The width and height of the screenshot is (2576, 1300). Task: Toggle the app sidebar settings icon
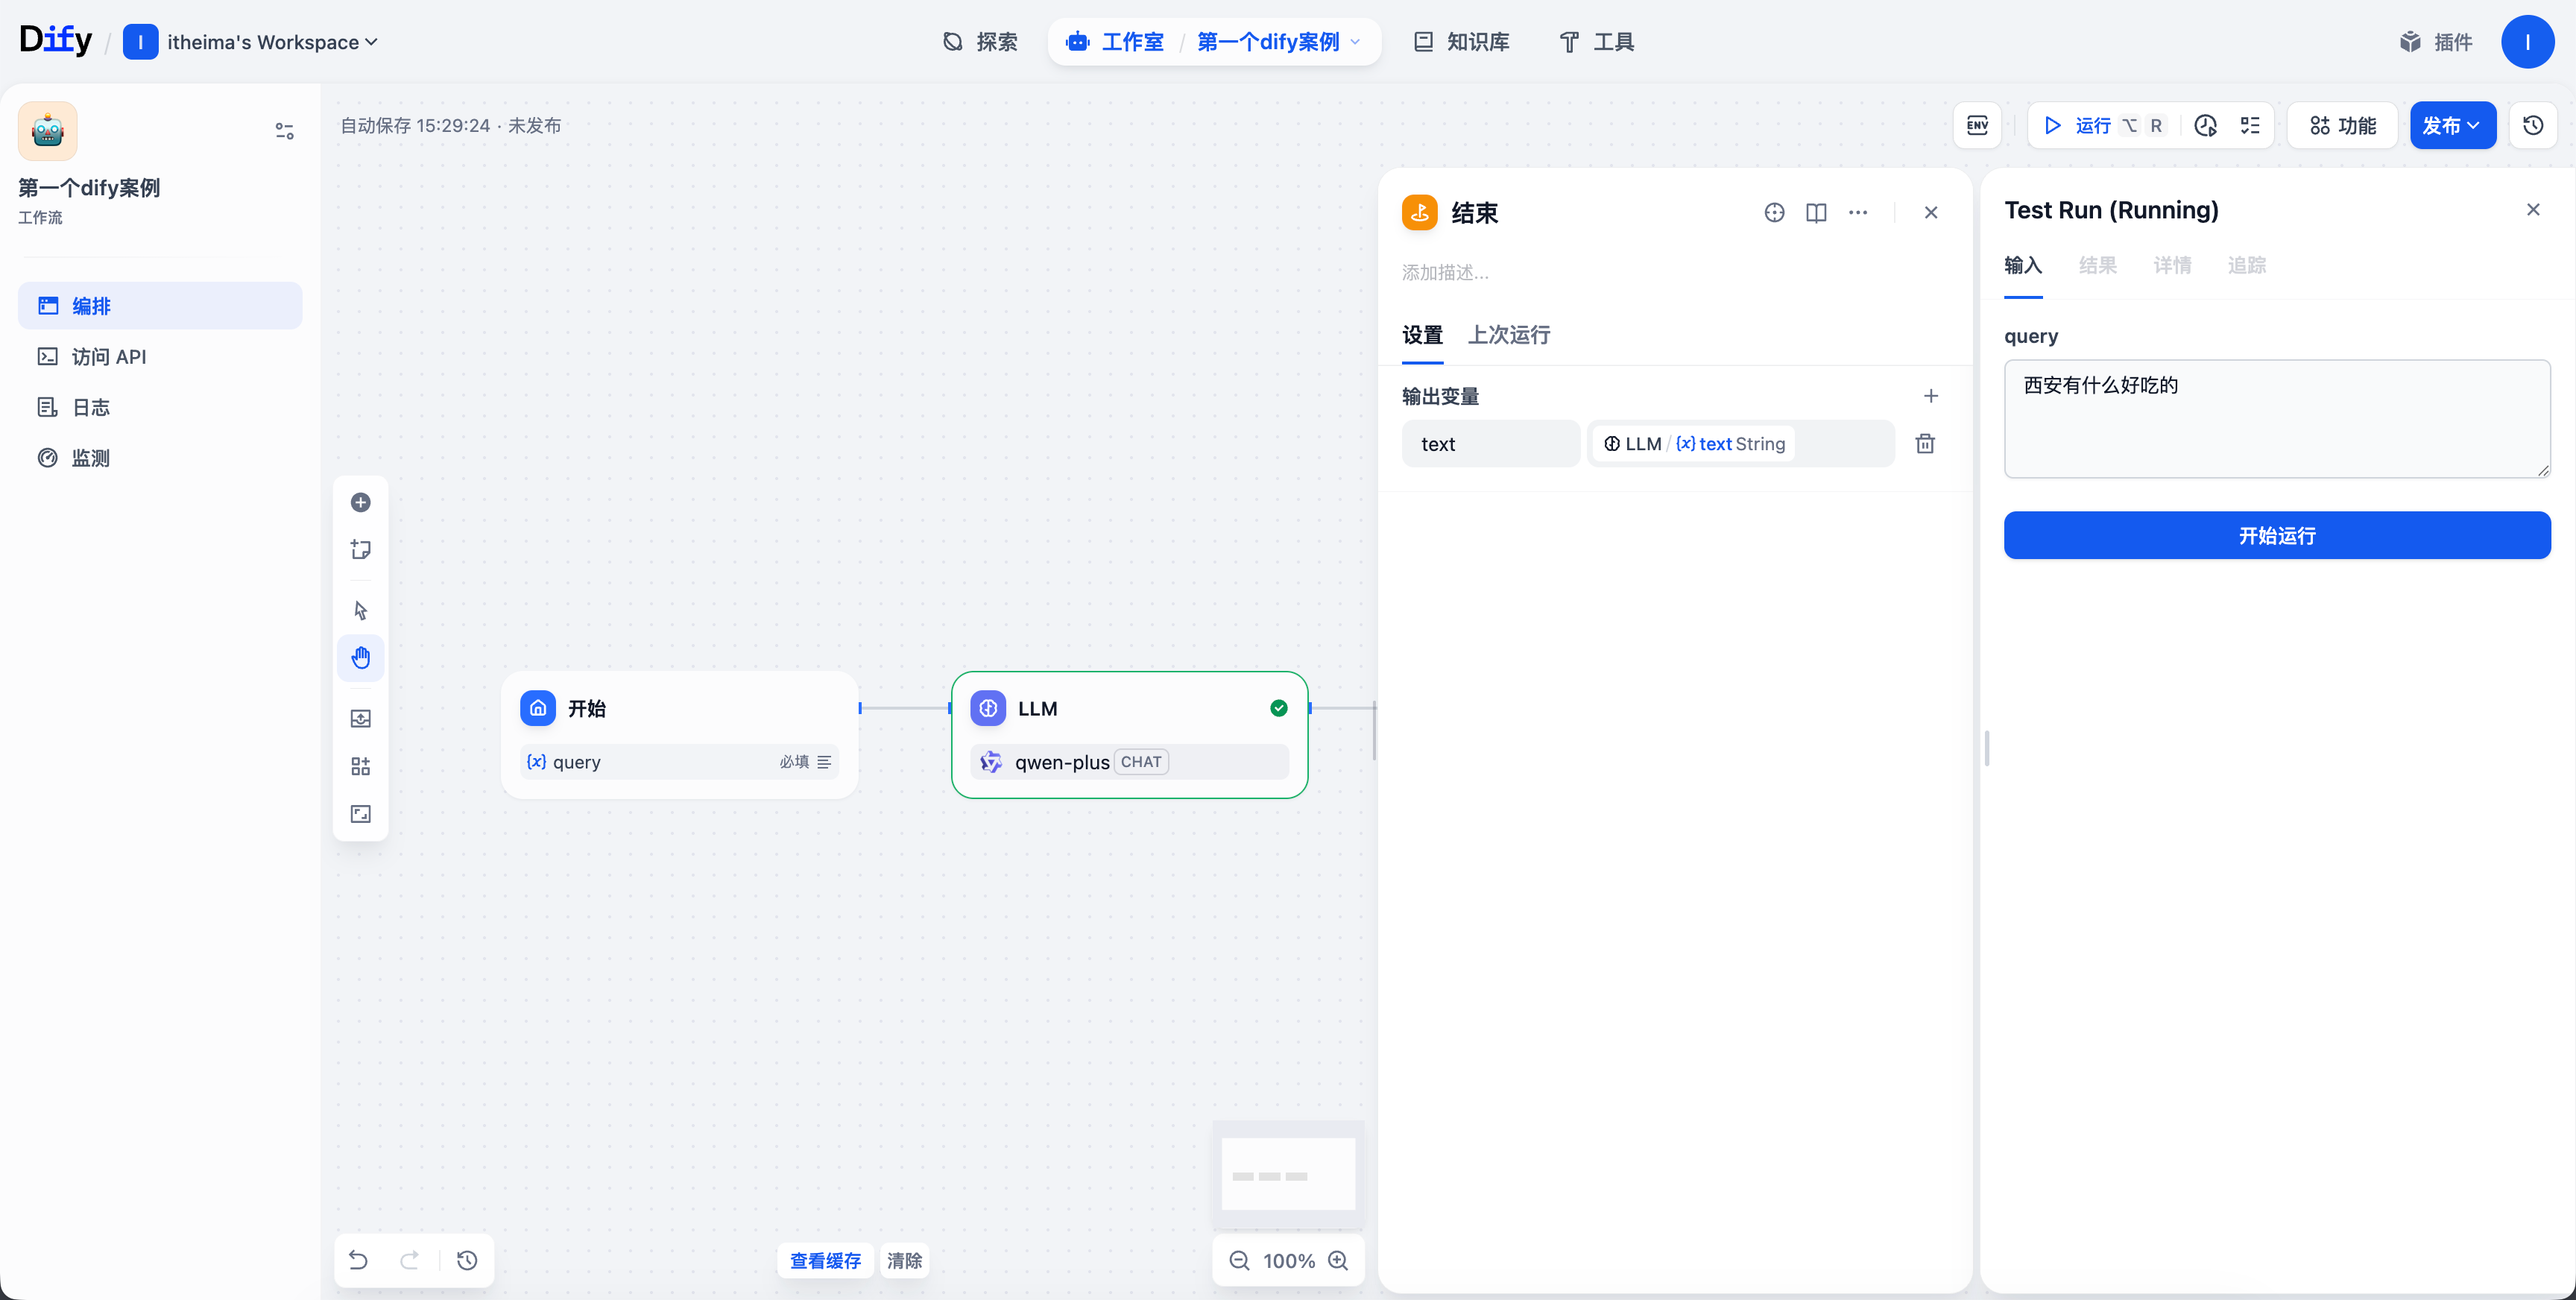pyautogui.click(x=284, y=131)
